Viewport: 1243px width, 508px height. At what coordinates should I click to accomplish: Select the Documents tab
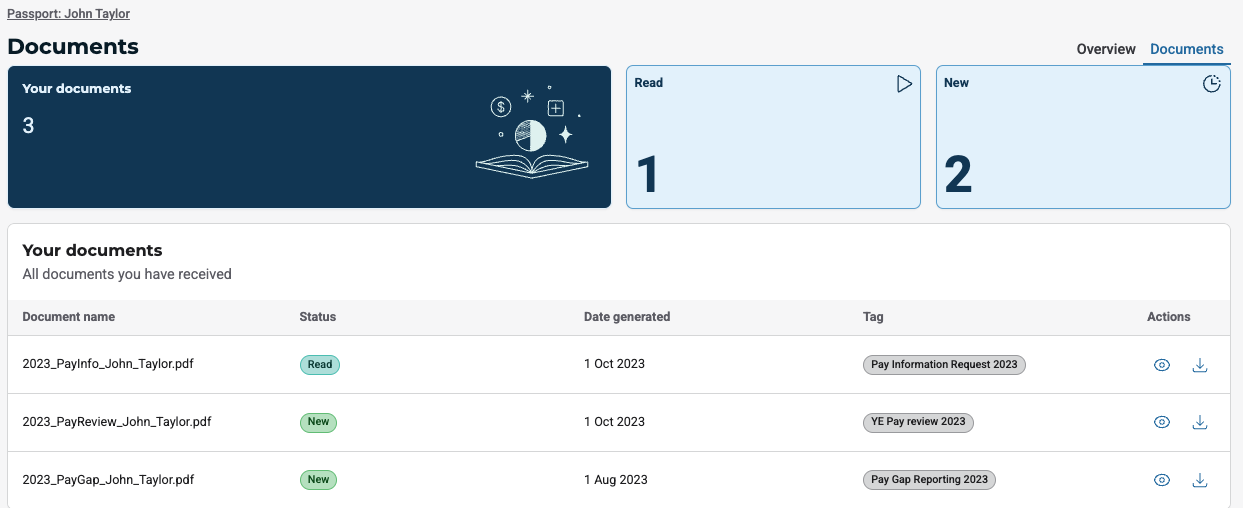(x=1186, y=49)
